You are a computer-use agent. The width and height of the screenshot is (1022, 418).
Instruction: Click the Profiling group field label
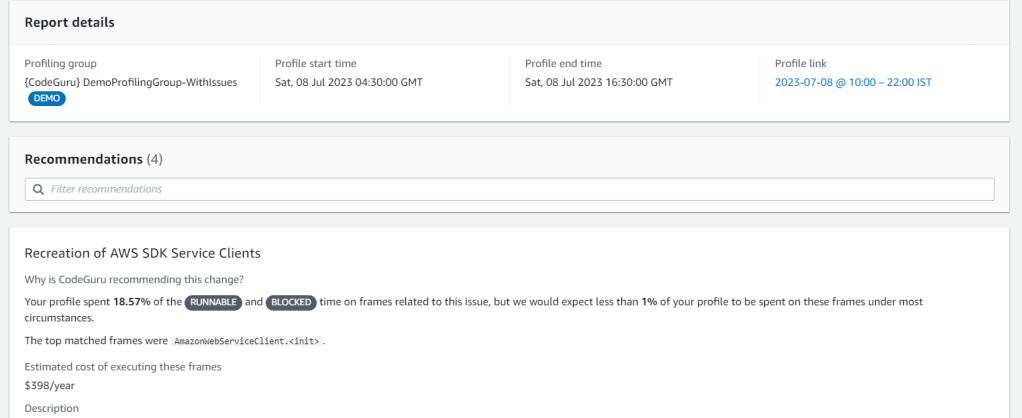click(60, 64)
